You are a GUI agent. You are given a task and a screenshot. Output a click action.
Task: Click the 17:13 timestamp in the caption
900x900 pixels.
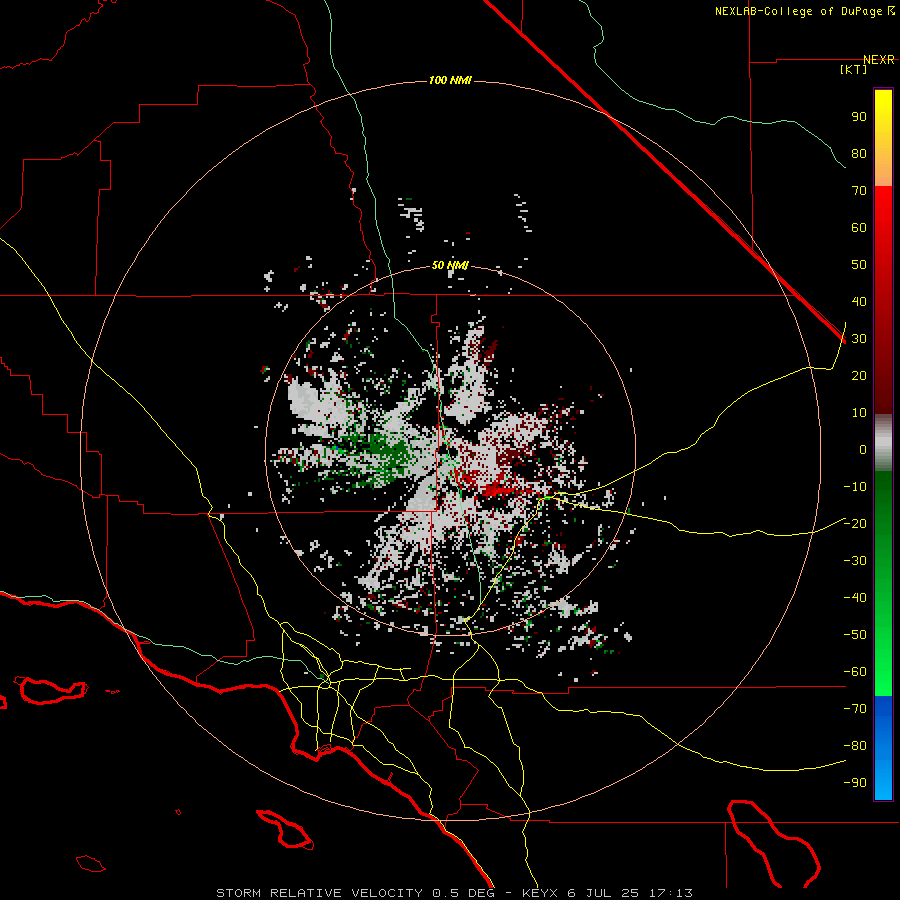pyautogui.click(x=670, y=893)
